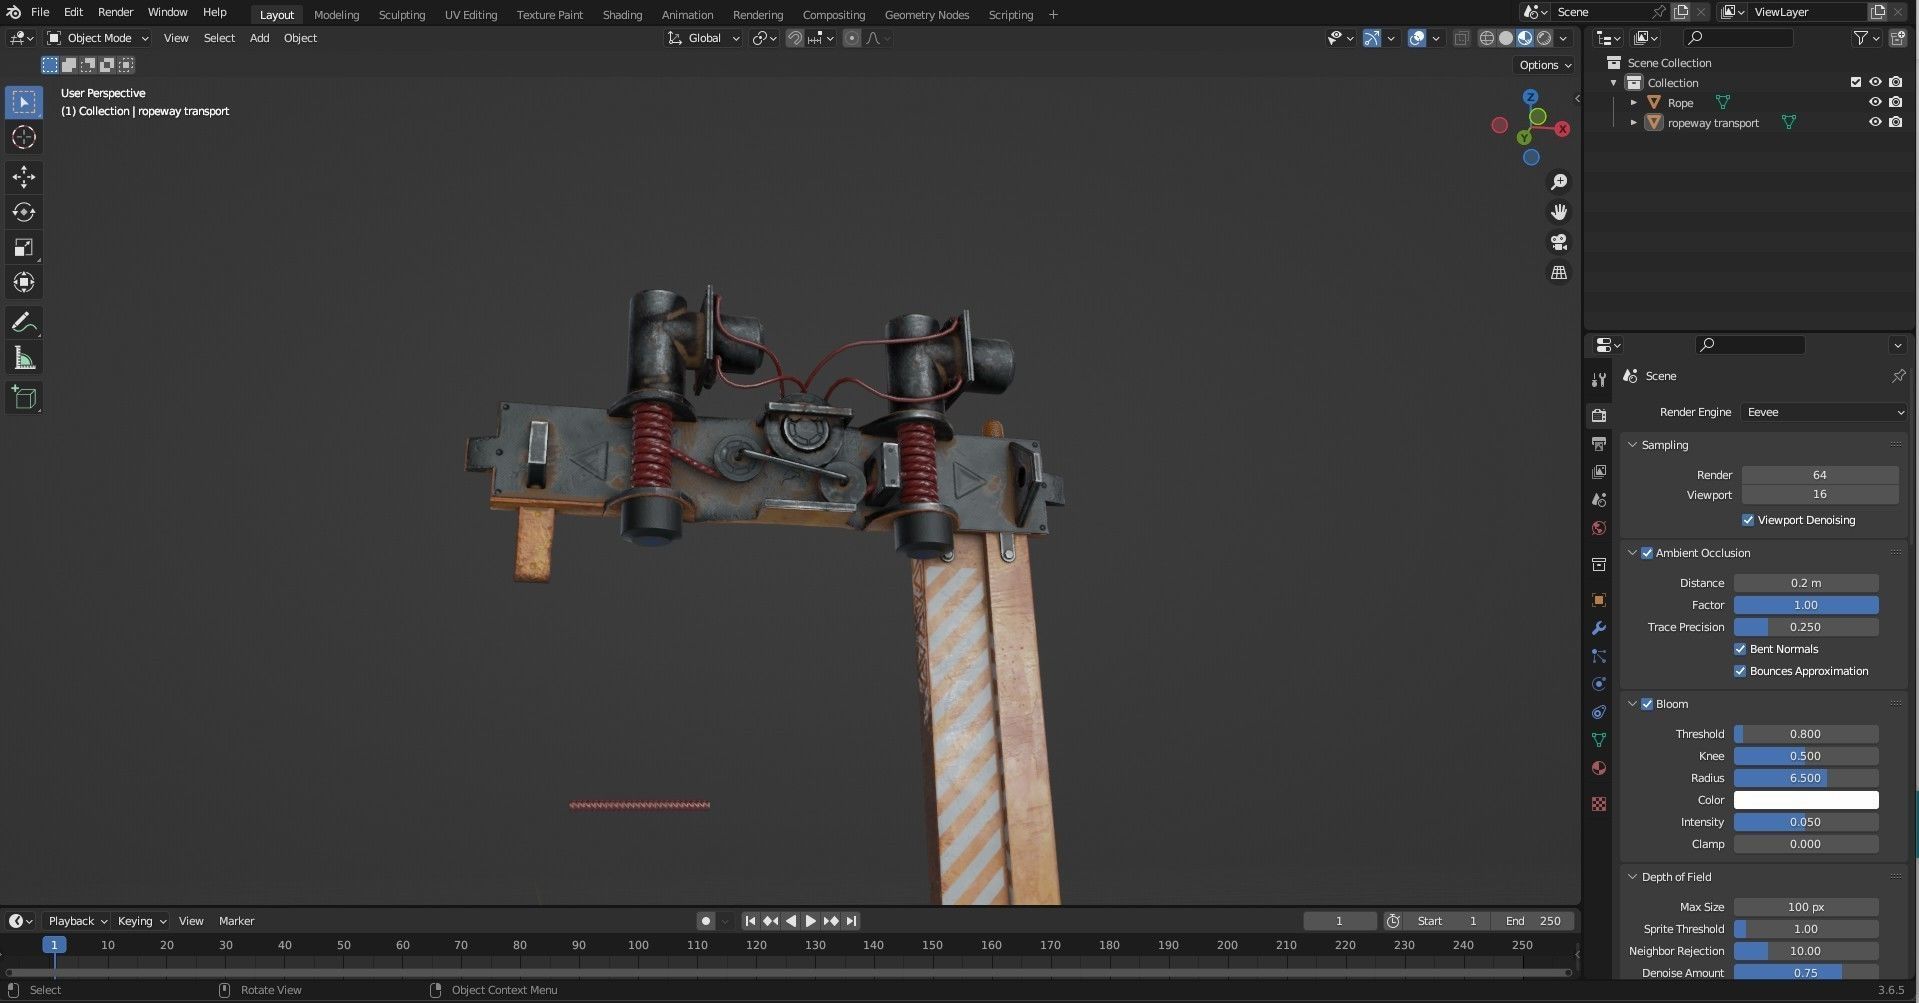This screenshot has height=1003, width=1919.
Task: Uncheck Viewport Denoising
Action: pyautogui.click(x=1748, y=520)
